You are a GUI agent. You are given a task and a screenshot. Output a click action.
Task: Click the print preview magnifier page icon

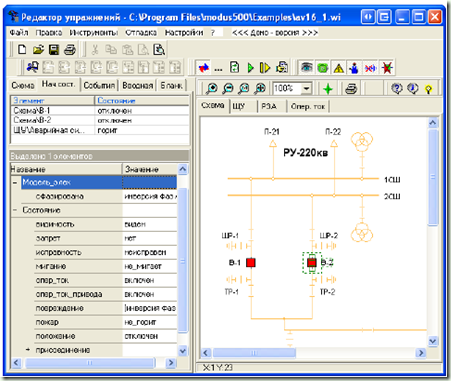tap(159, 50)
